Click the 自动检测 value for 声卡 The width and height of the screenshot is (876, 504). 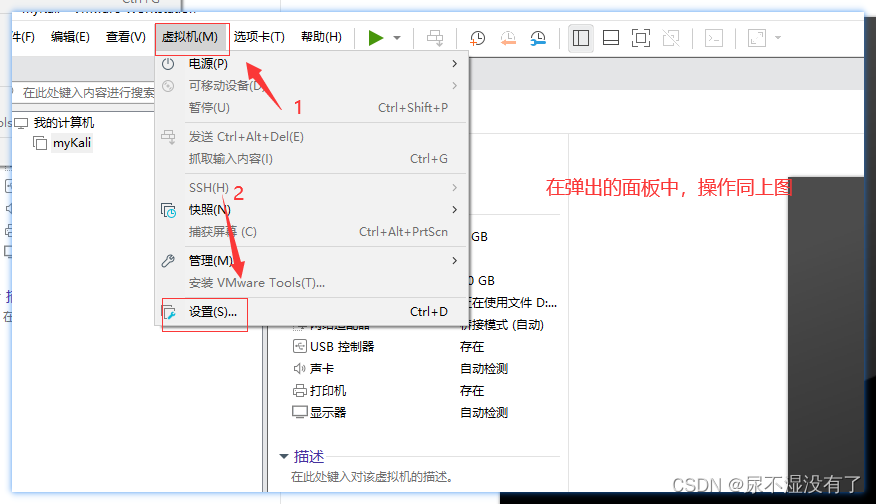484,369
